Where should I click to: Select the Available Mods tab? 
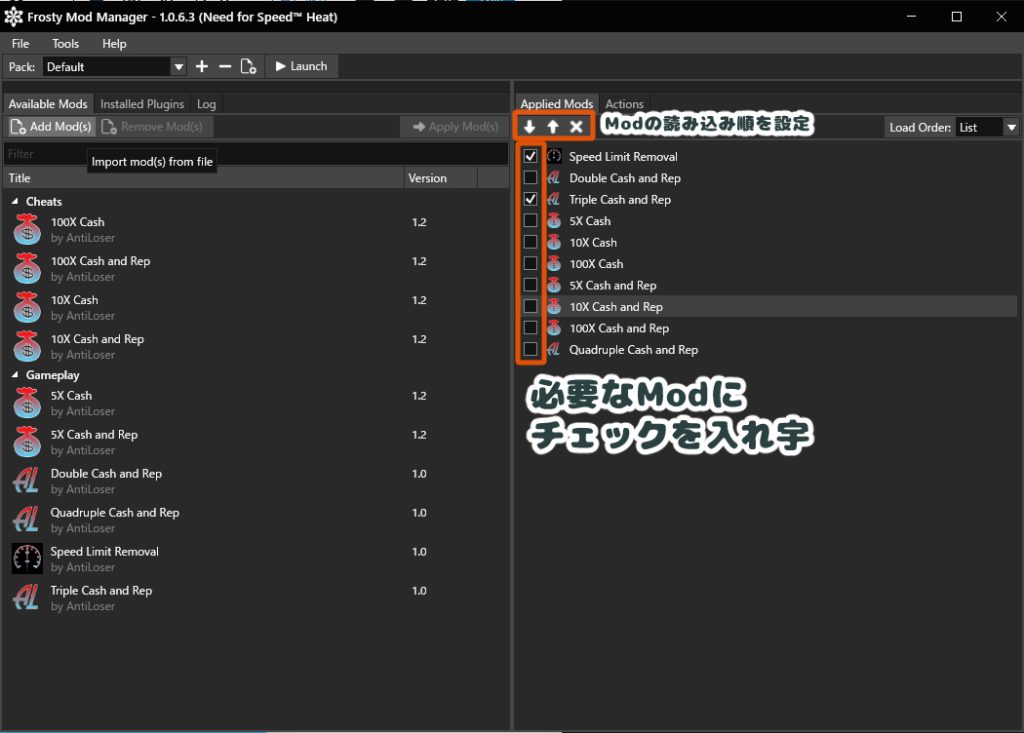[48, 104]
